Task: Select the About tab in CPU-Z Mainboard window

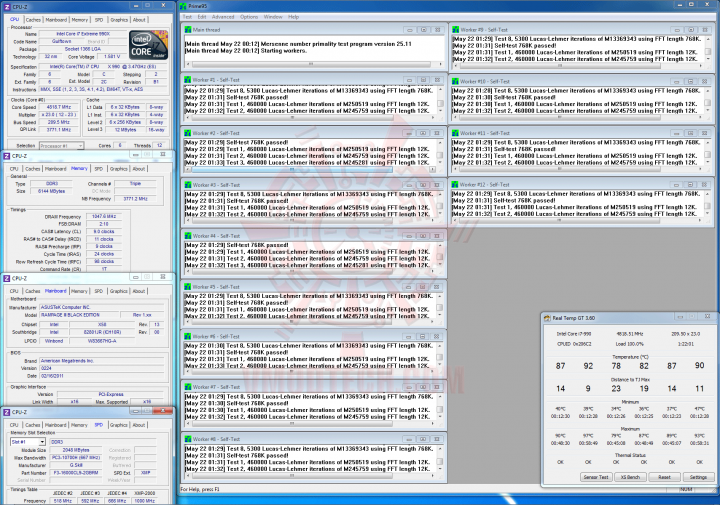Action: 139,291
